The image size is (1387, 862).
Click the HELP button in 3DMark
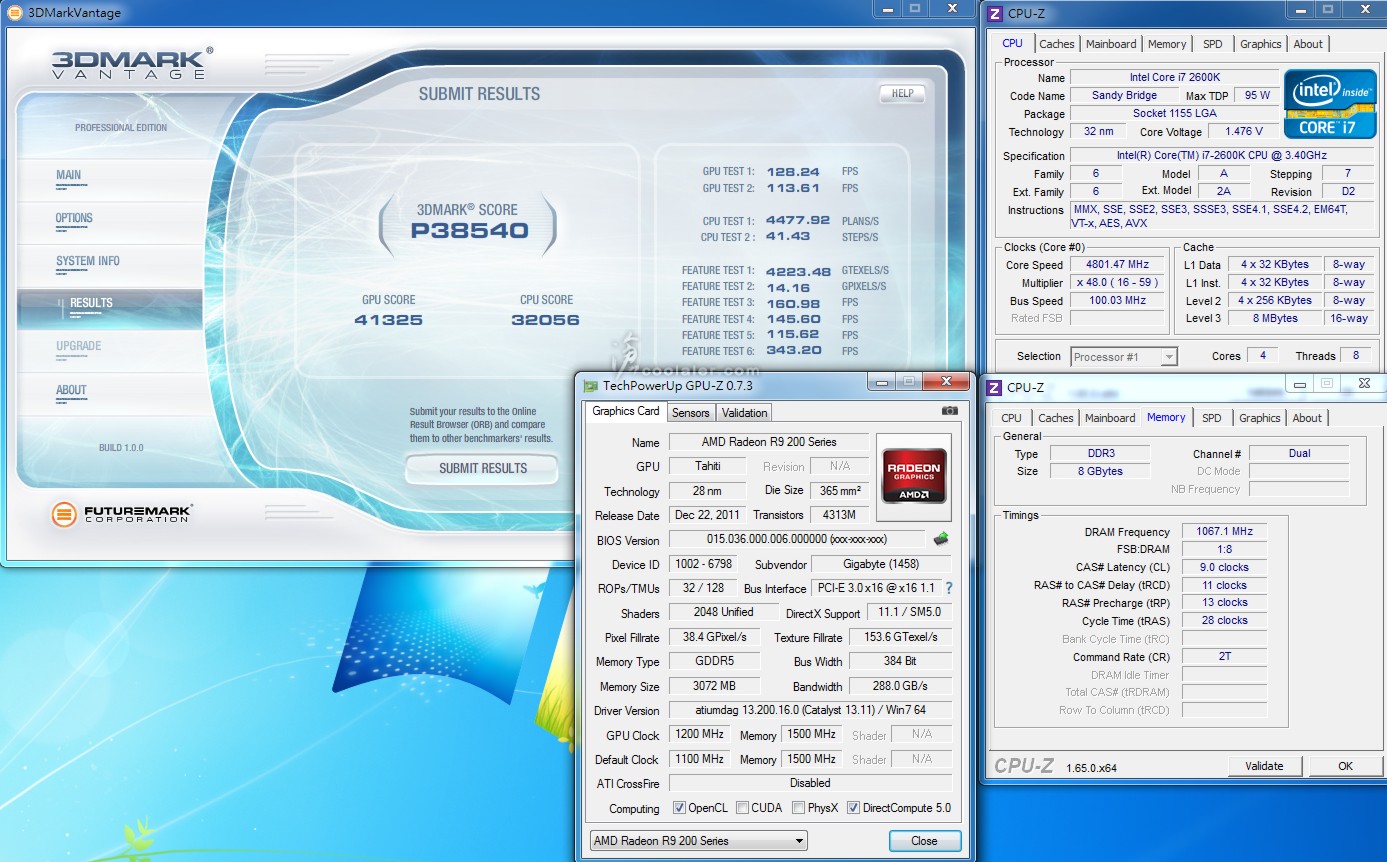902,93
